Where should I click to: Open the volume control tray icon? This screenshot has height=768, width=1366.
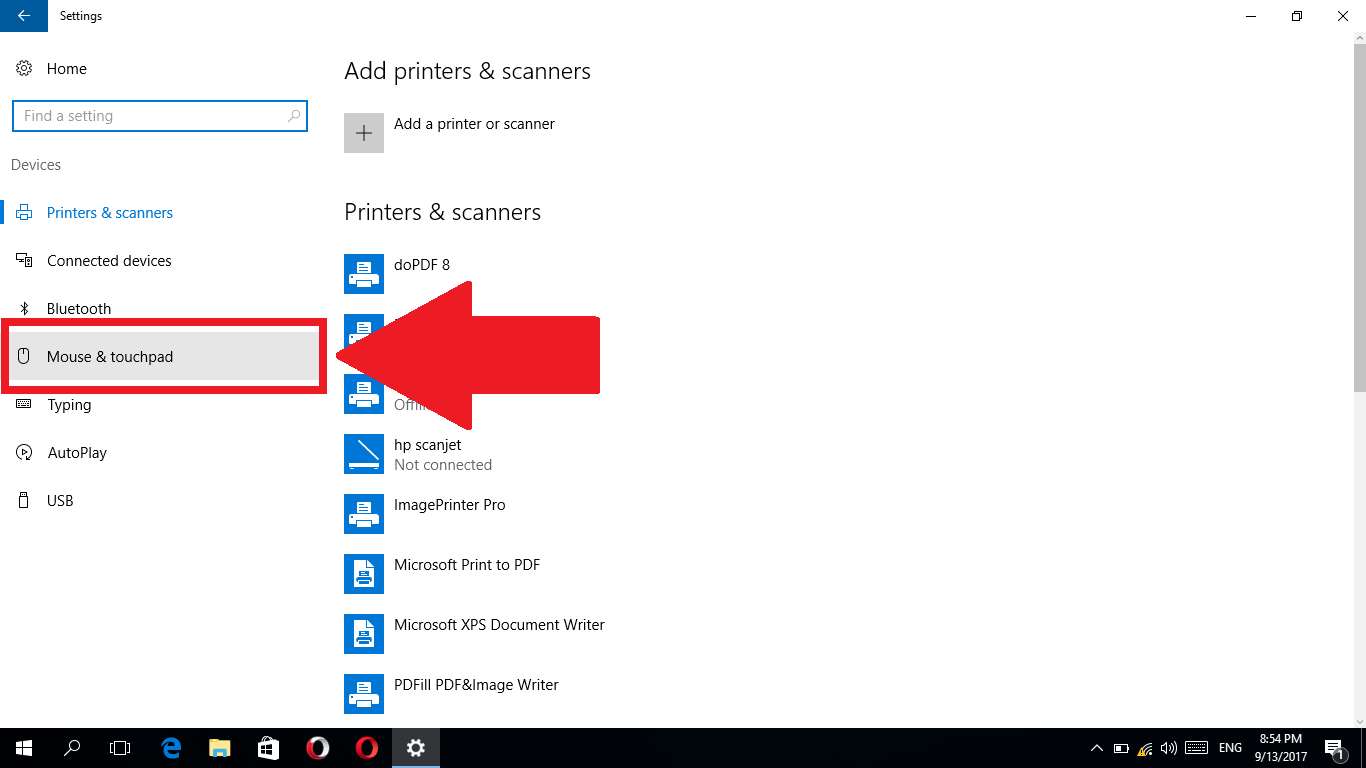pos(1169,748)
